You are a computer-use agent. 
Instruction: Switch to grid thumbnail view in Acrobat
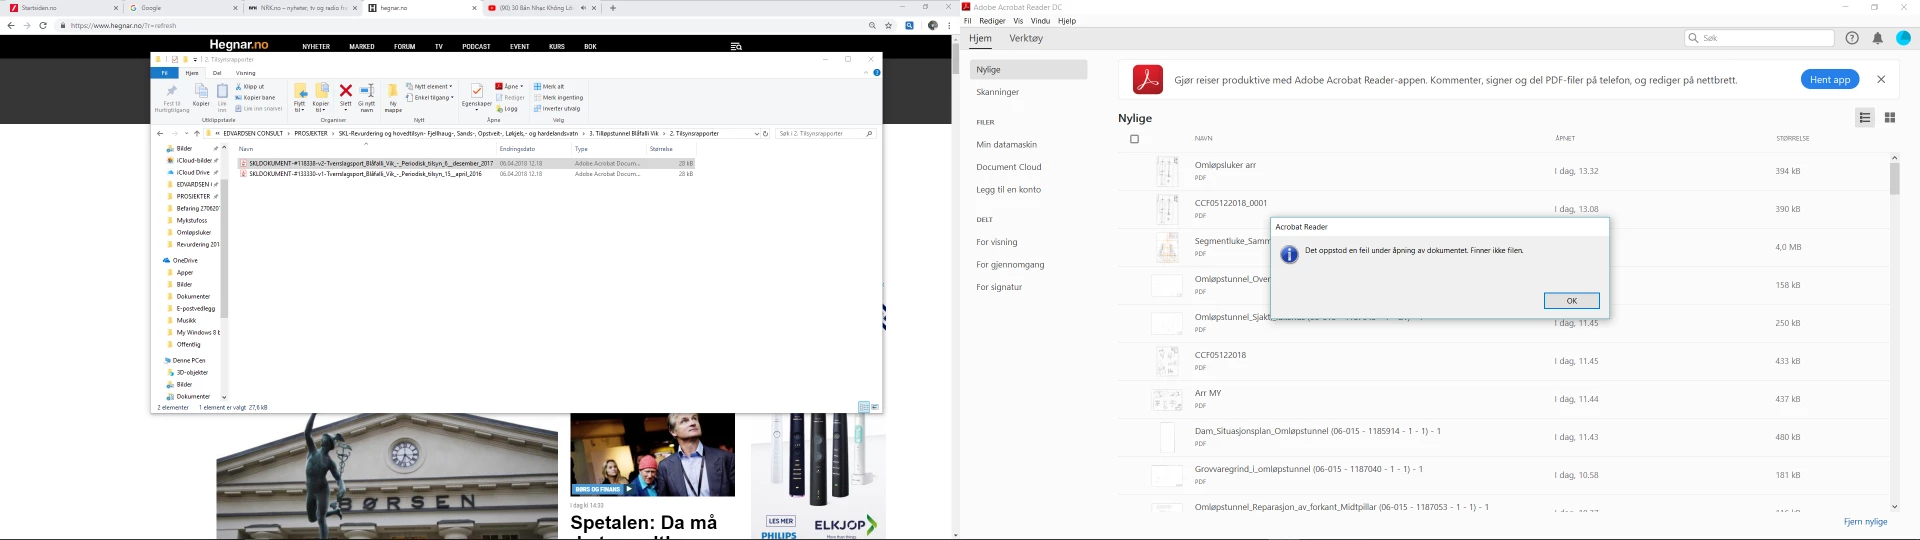(1890, 118)
